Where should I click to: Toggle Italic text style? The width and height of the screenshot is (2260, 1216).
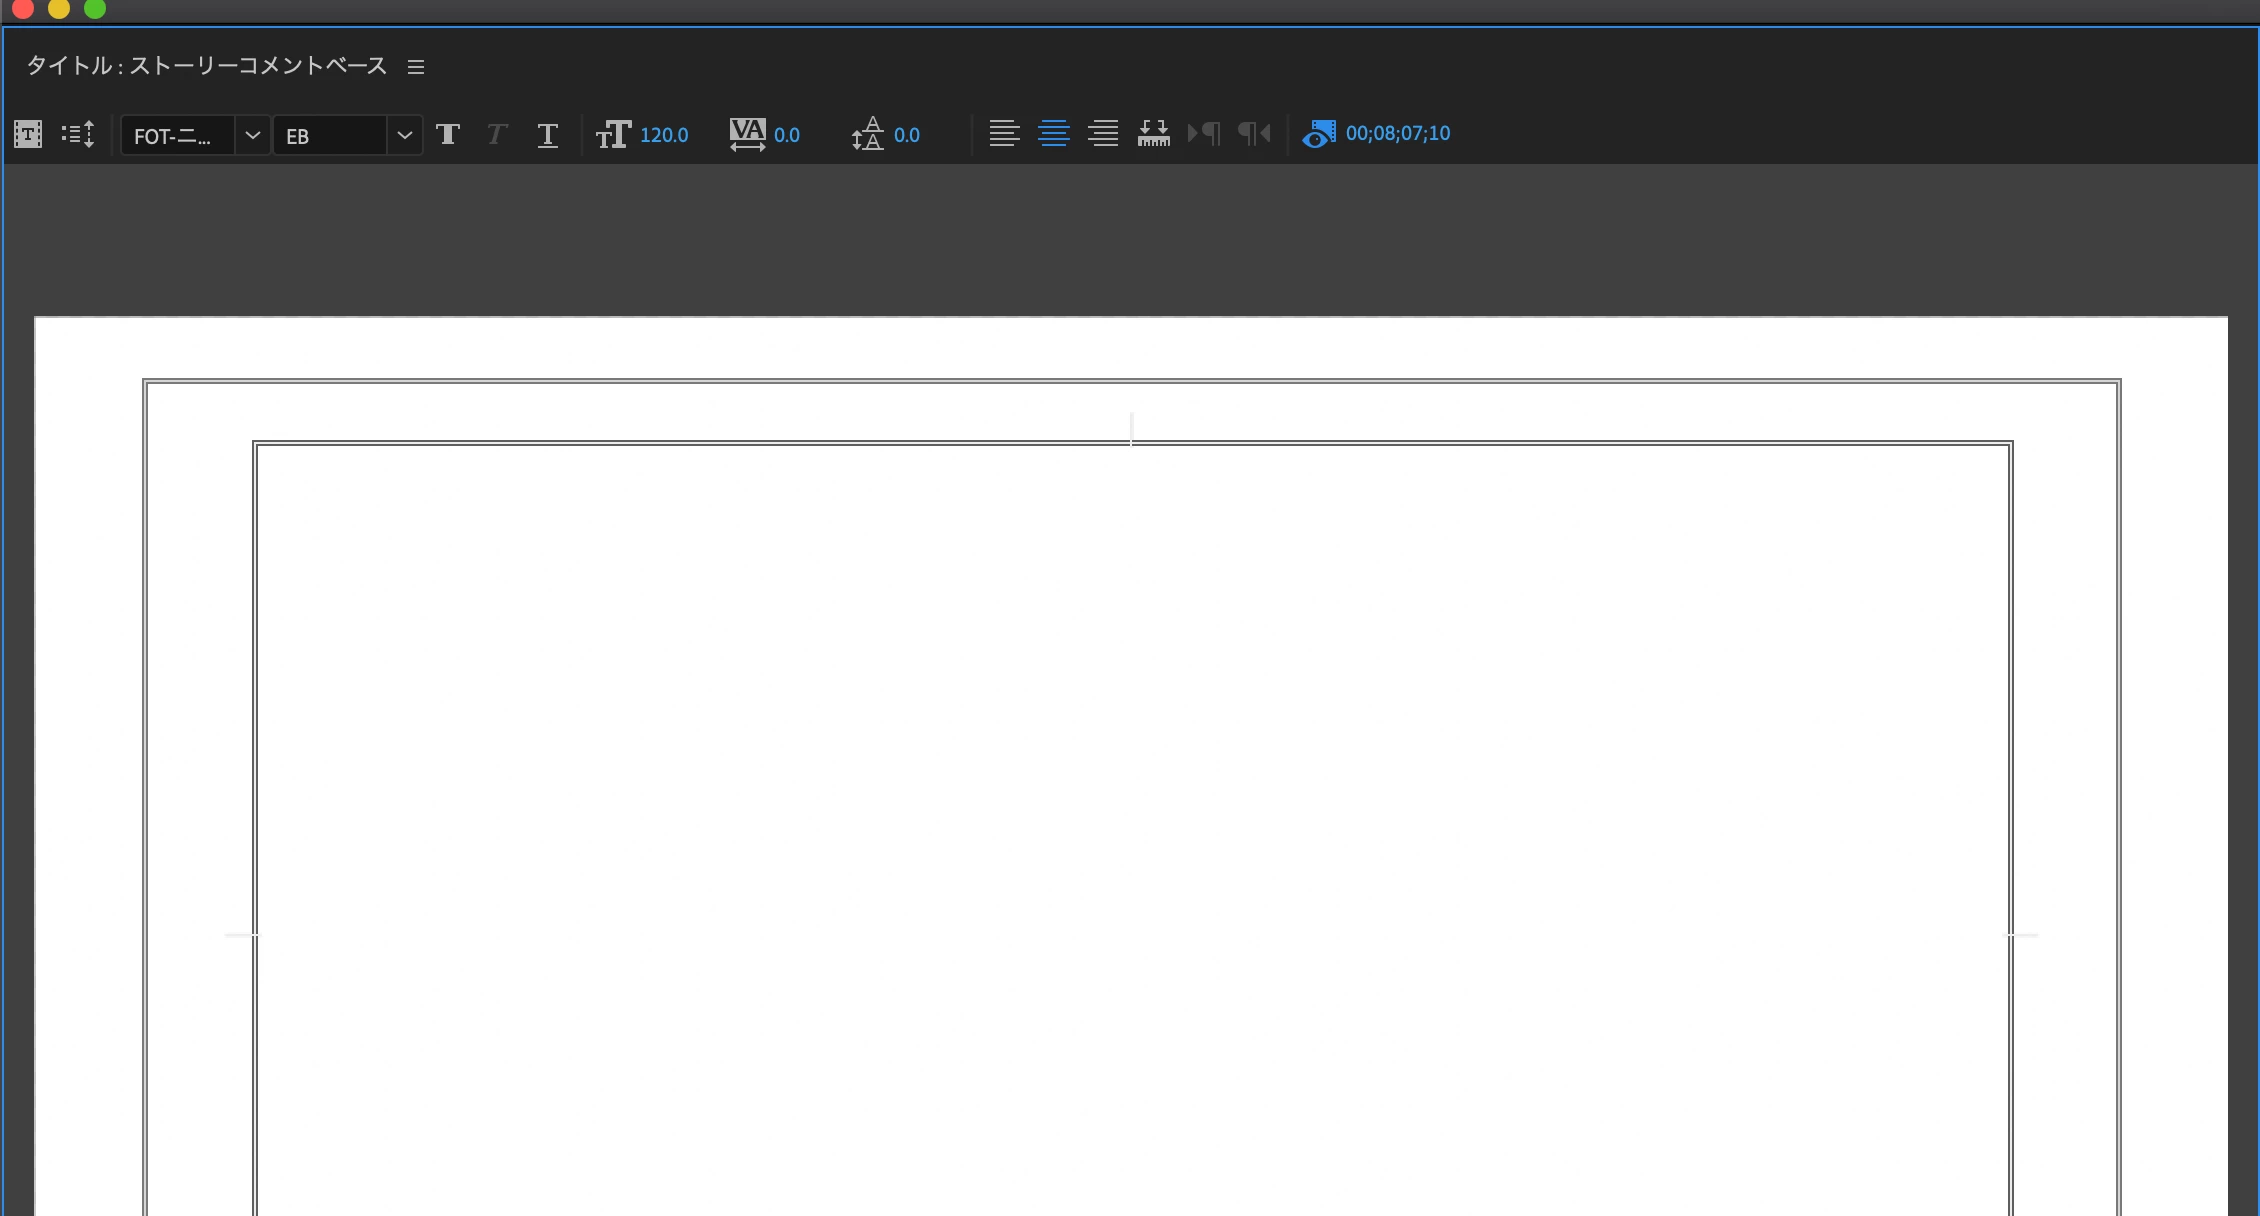pyautogui.click(x=497, y=134)
